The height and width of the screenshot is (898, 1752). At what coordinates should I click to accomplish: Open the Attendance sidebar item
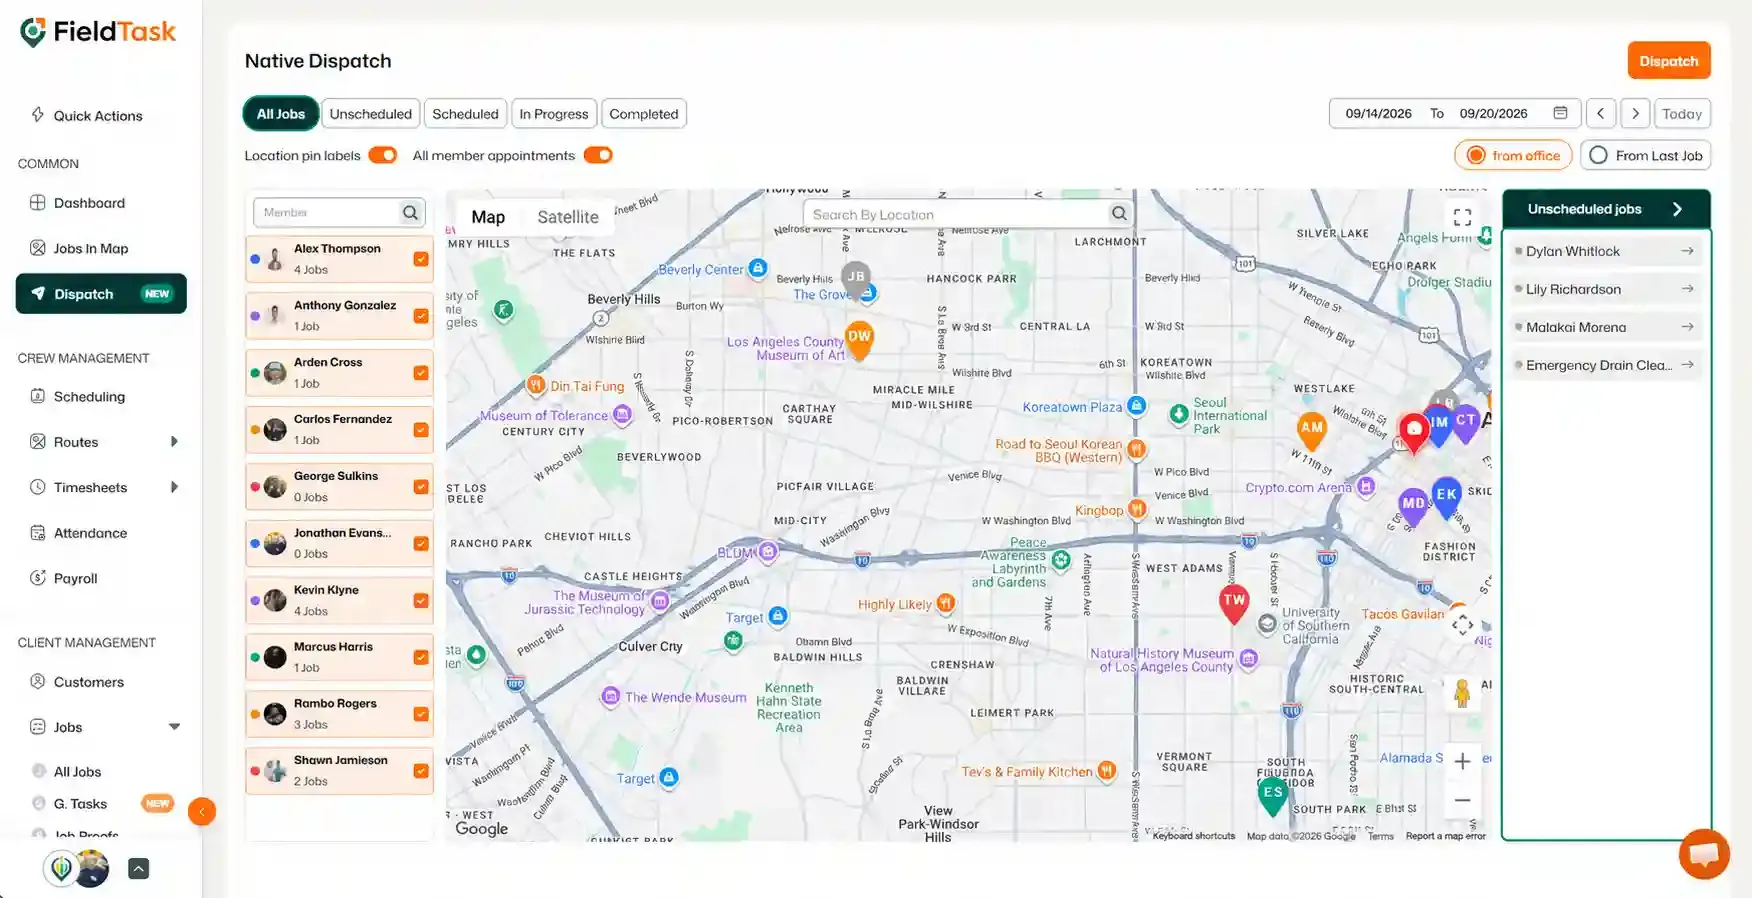pyautogui.click(x=90, y=533)
